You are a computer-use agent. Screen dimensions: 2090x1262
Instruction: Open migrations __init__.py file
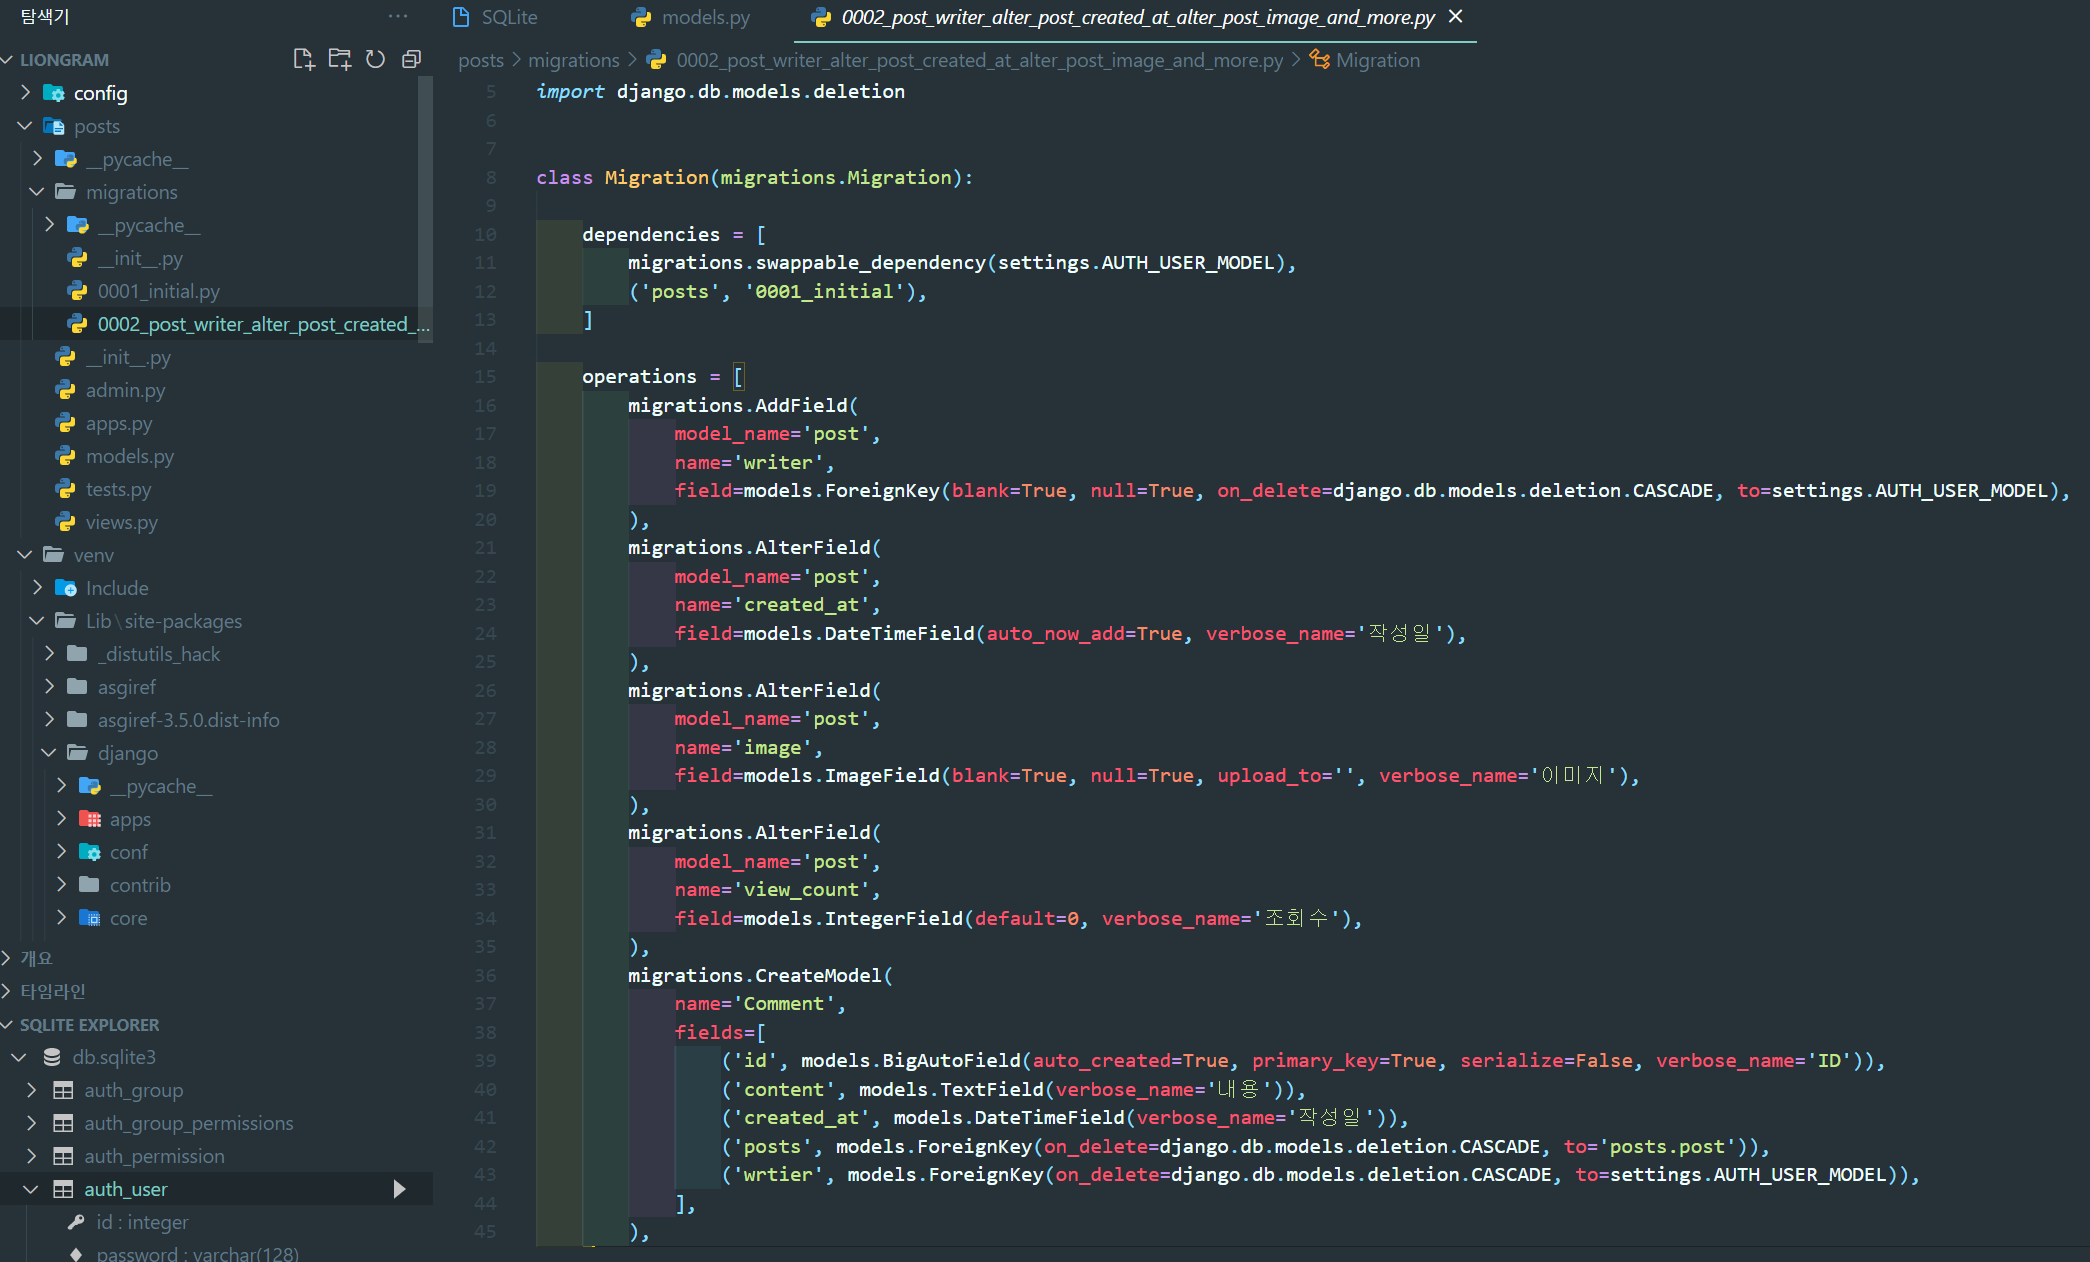(x=140, y=258)
